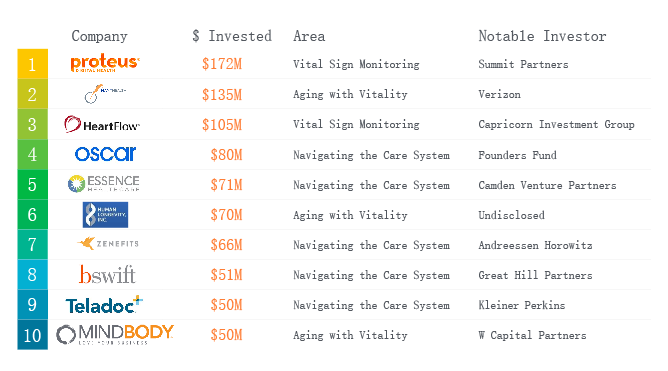Select the Notable Investor column header
The image size is (668, 371).
tap(542, 36)
